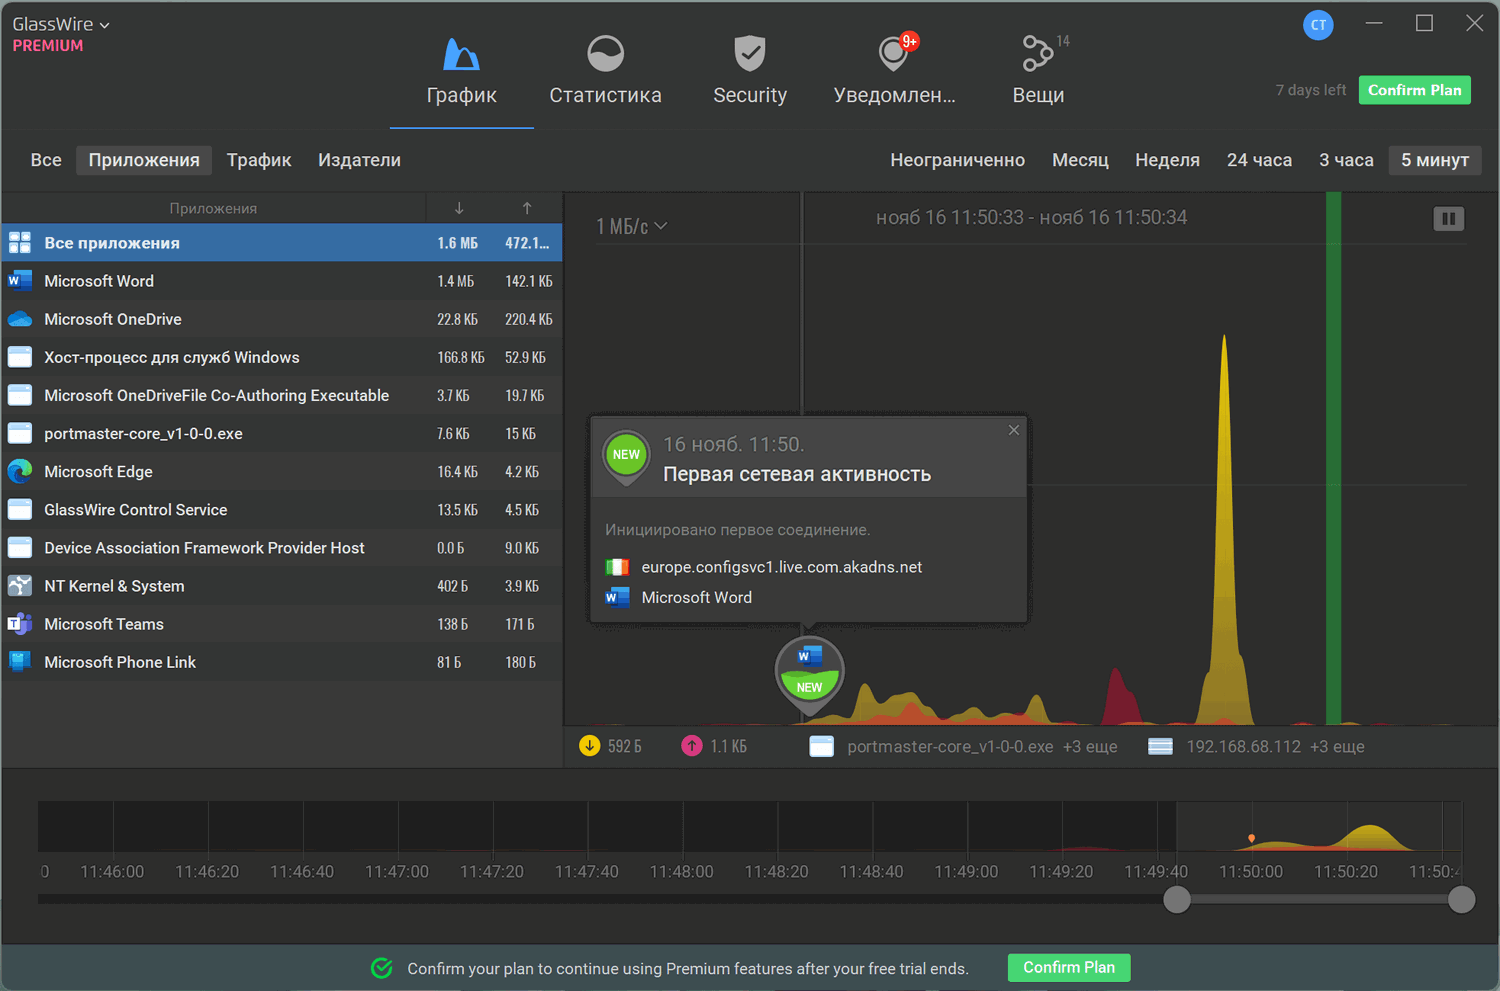
Task: Click the GlassWire Control Service icon
Action: [20, 510]
